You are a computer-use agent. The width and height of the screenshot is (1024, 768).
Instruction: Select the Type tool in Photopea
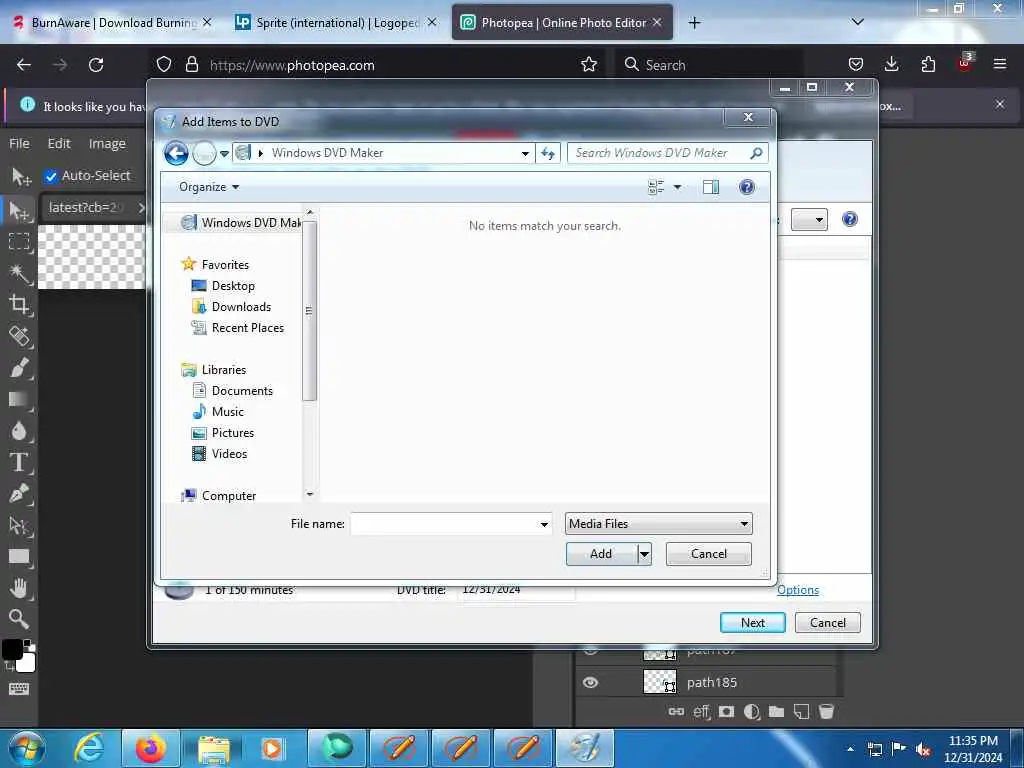19,462
